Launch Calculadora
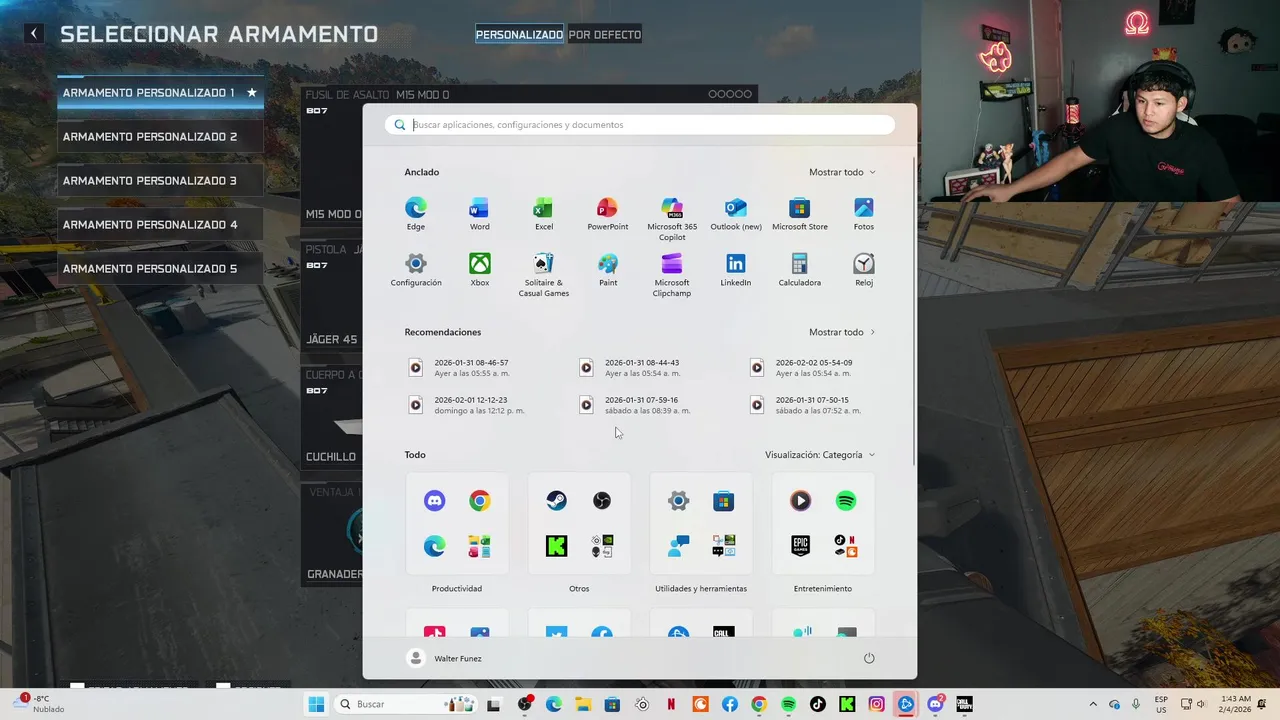The width and height of the screenshot is (1280, 720). 800,270
